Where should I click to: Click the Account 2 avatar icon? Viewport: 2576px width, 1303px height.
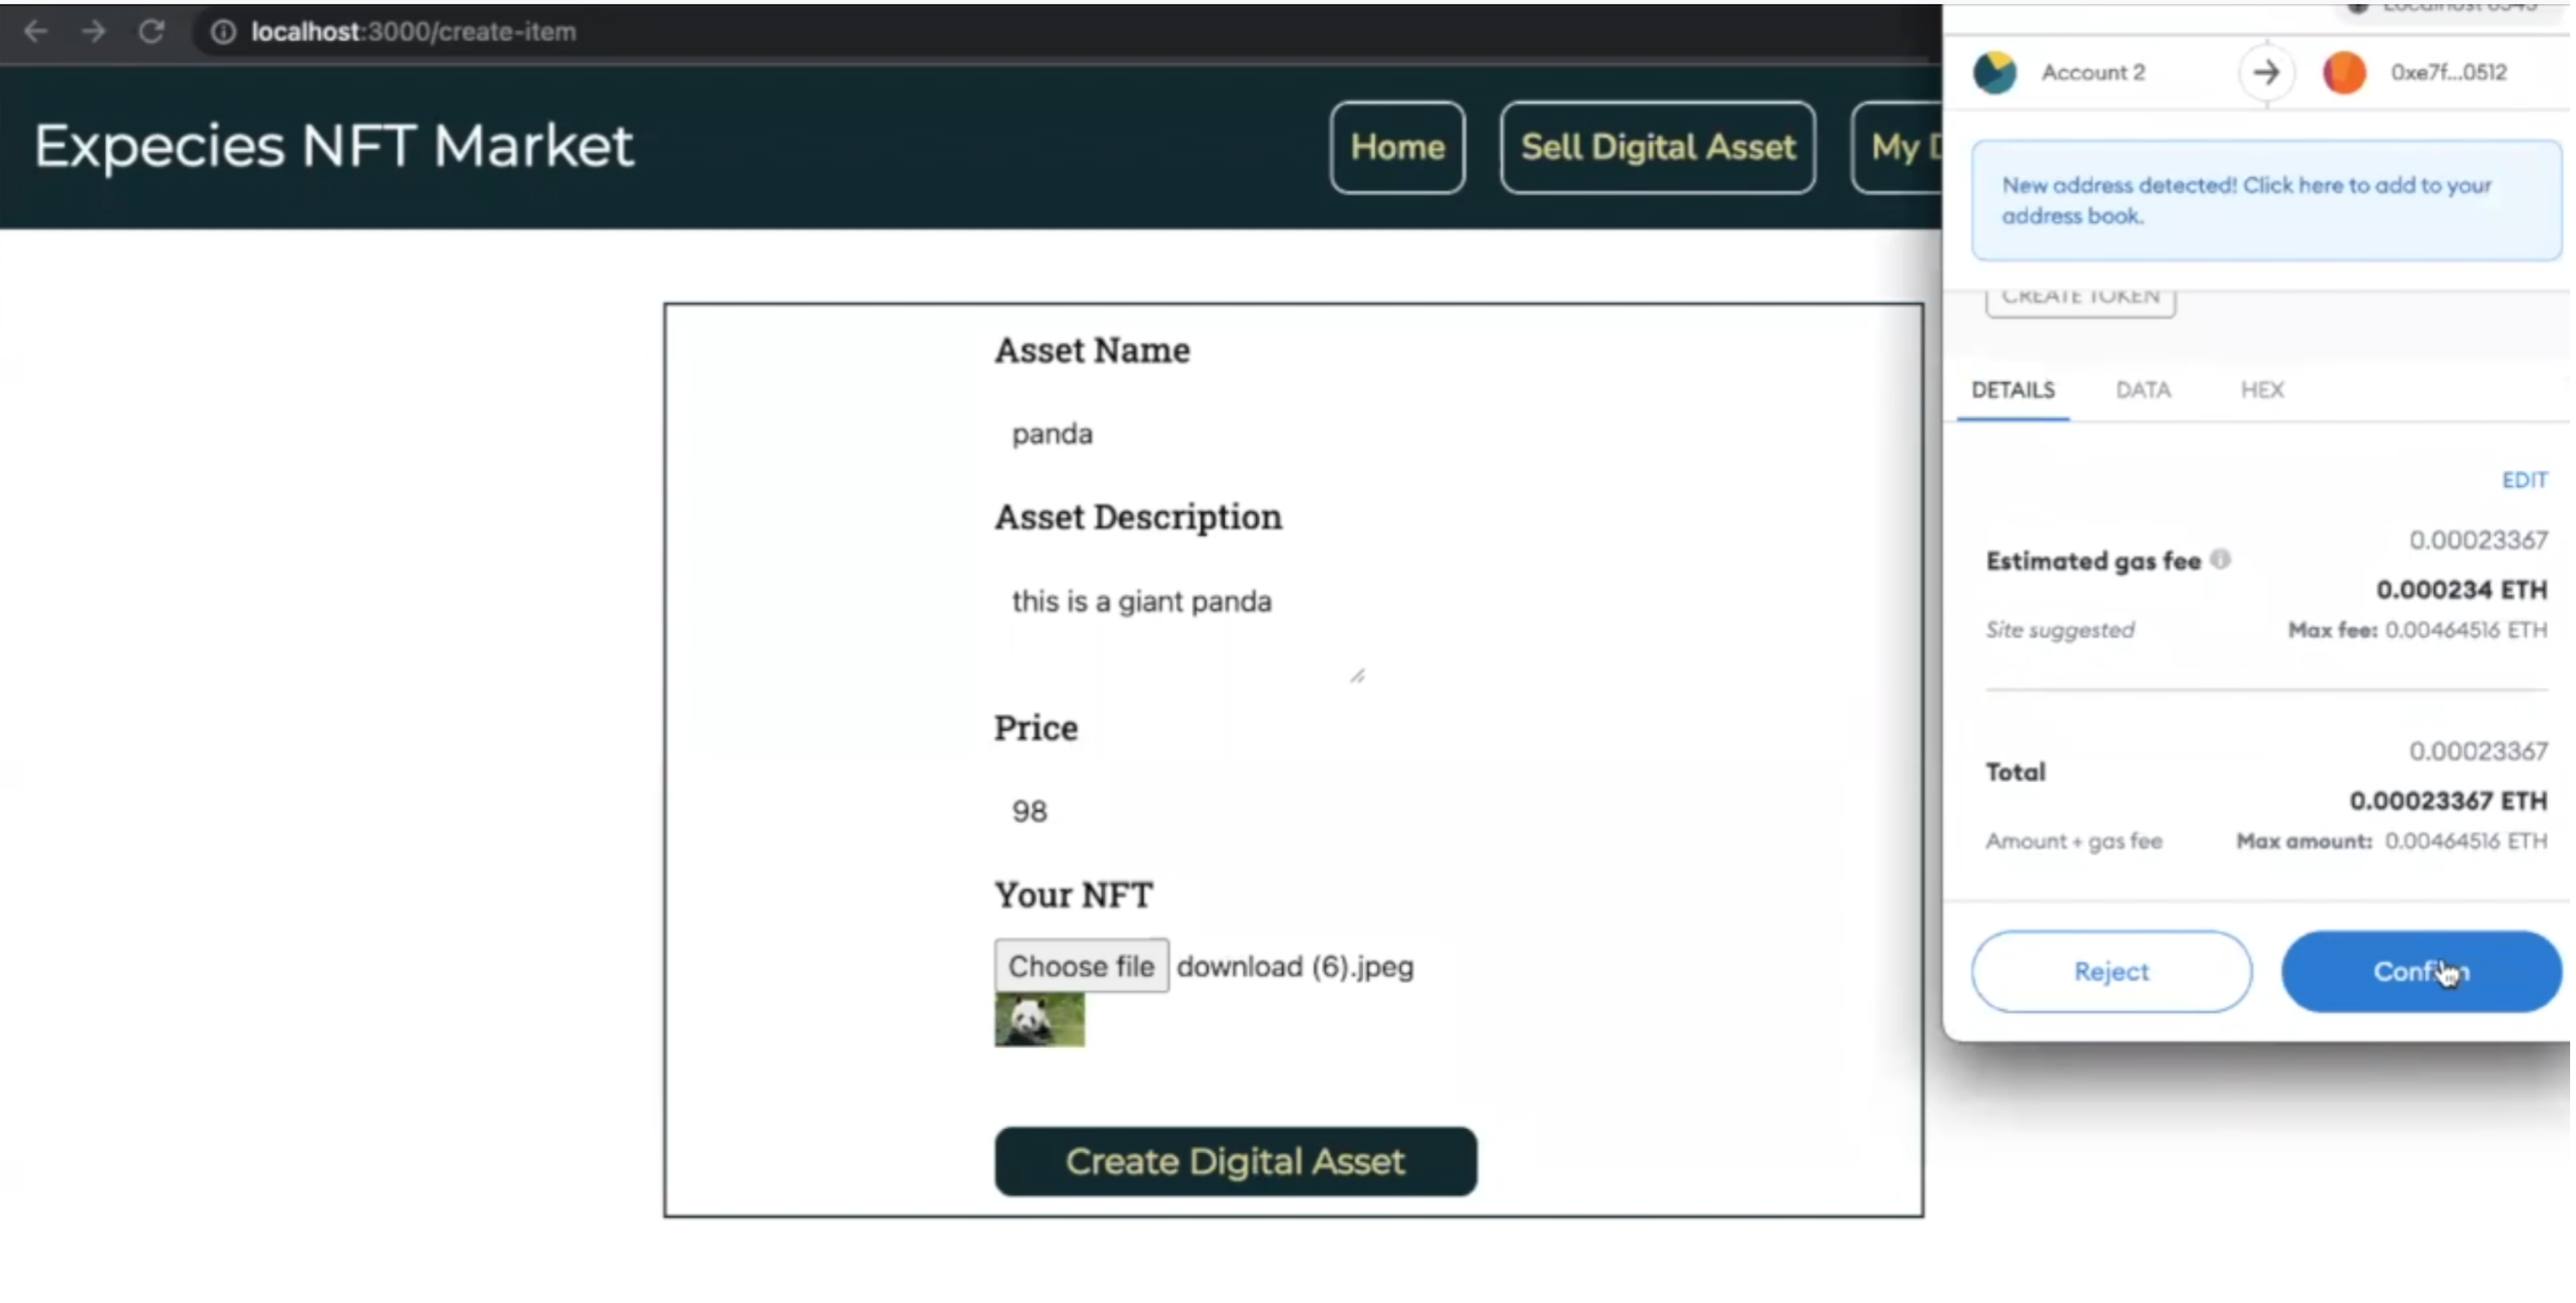click(1994, 73)
